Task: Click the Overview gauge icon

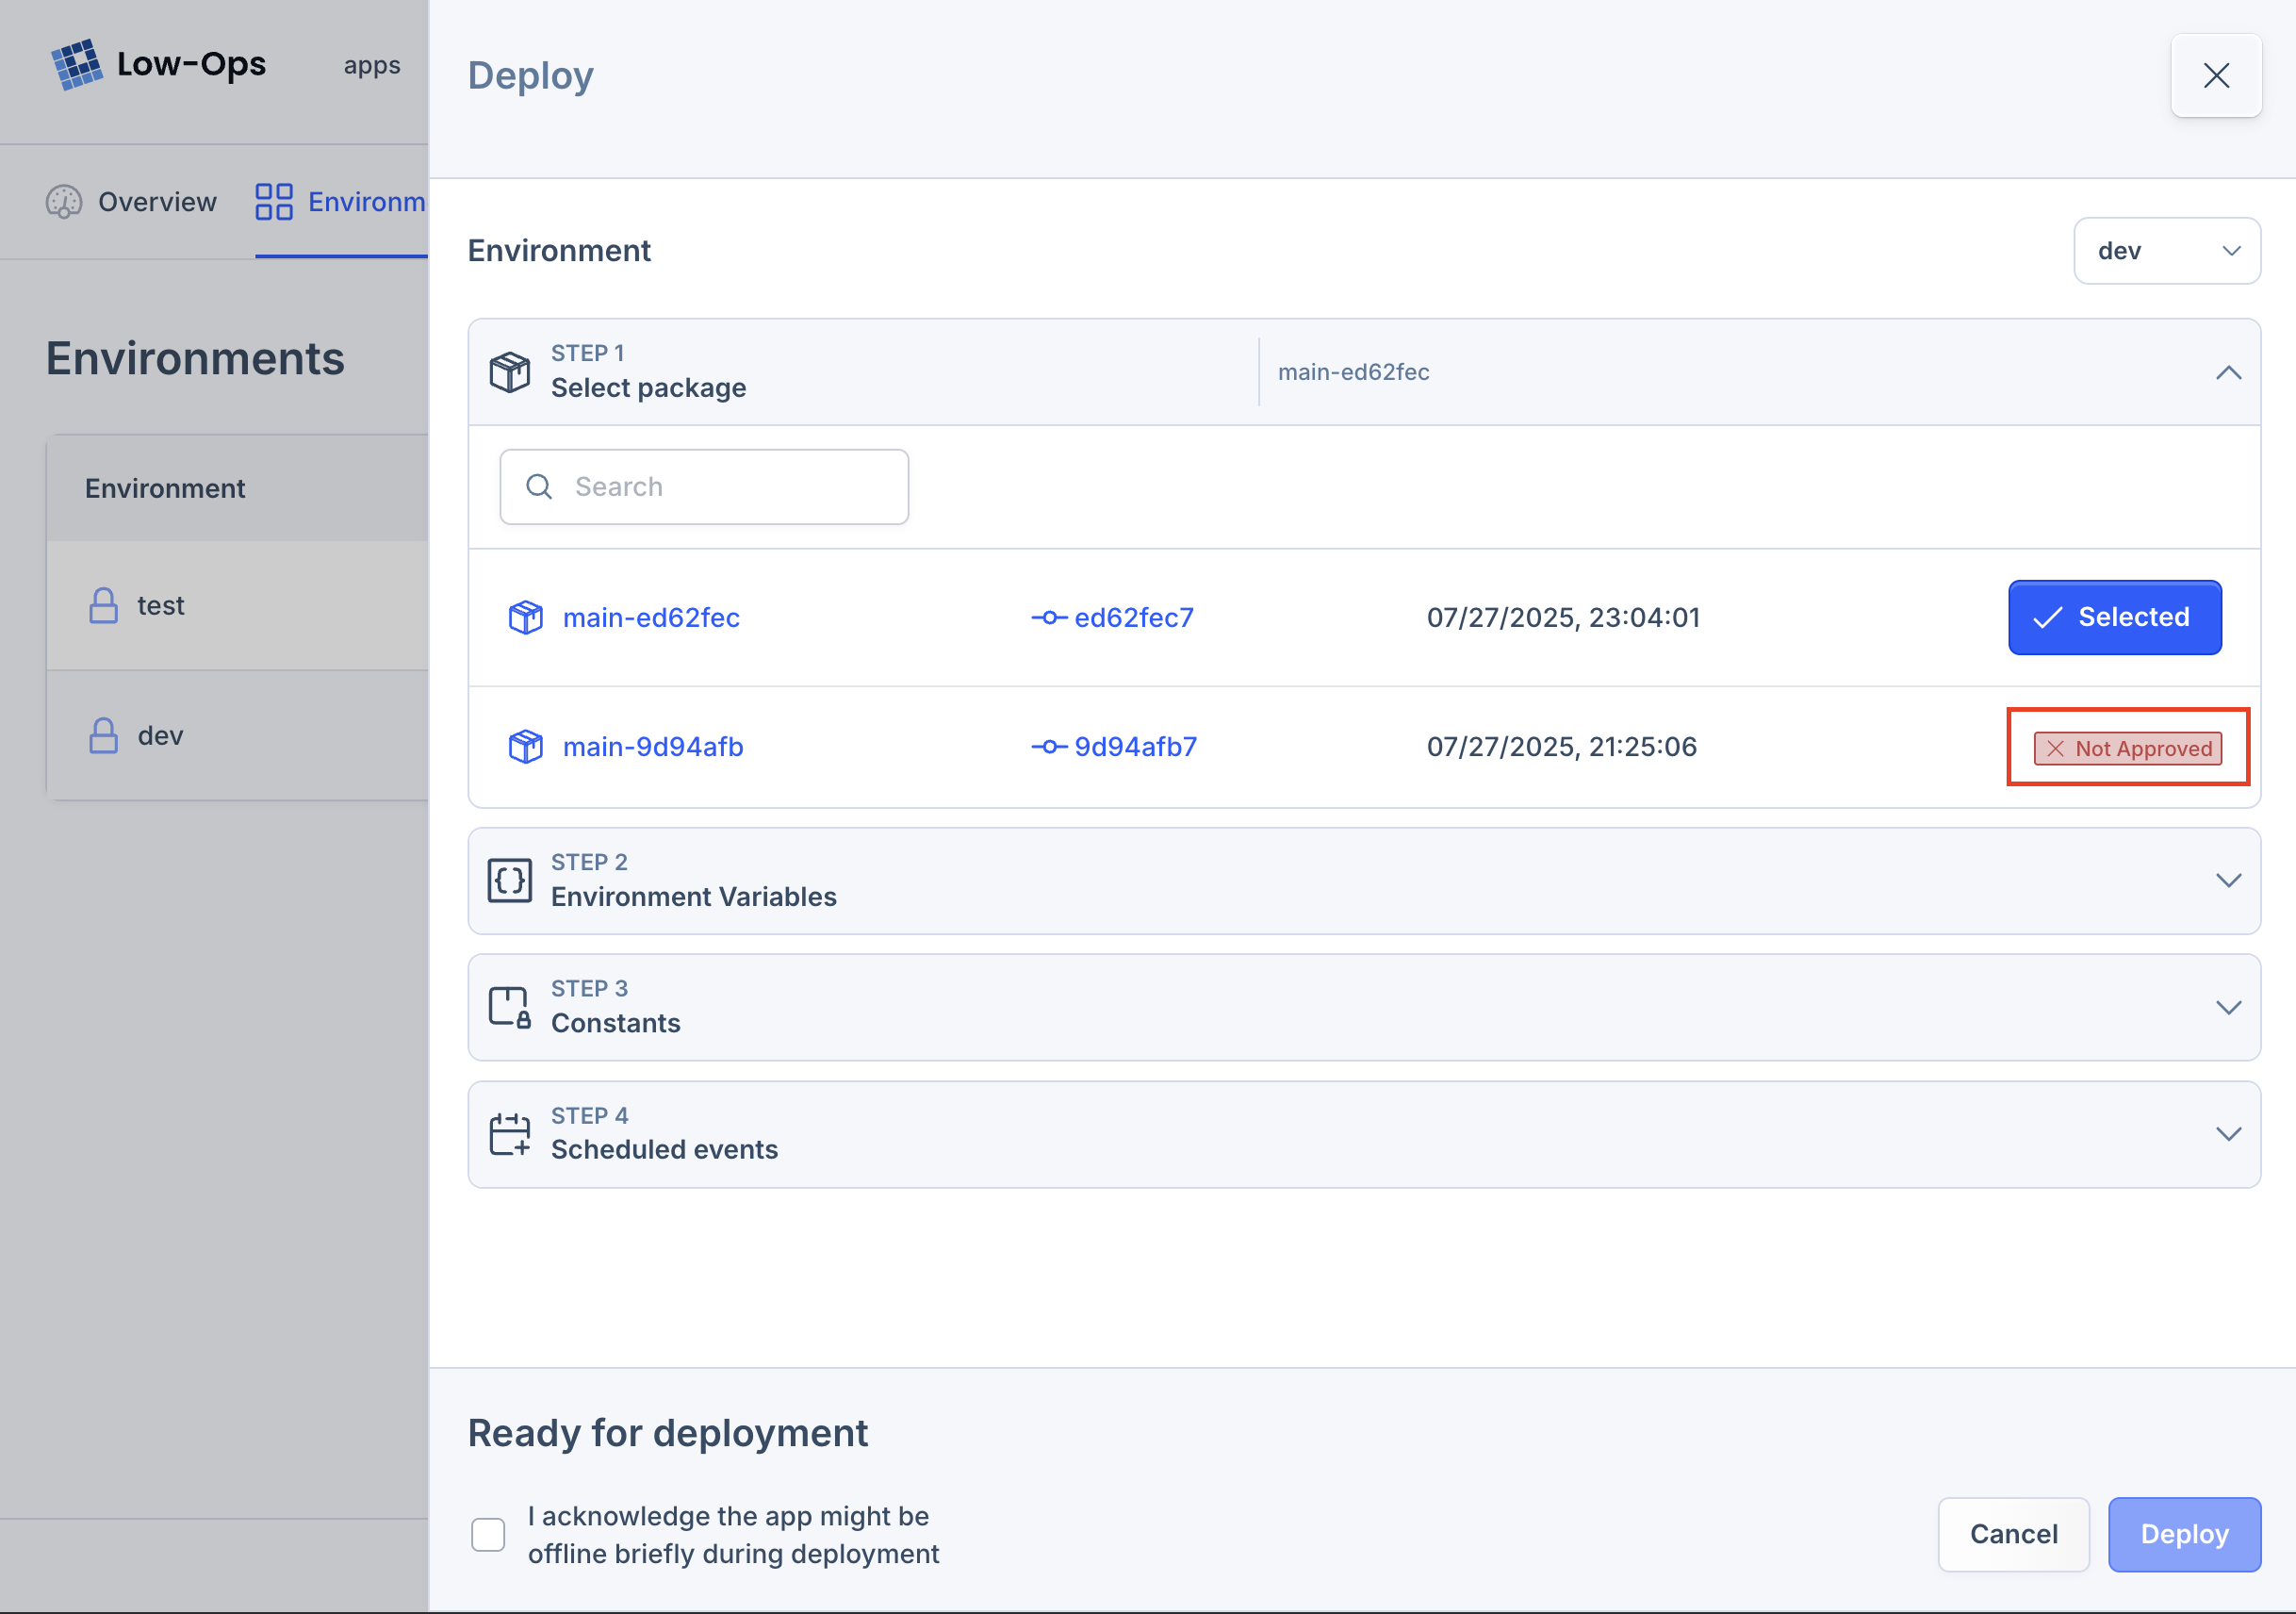Action: (64, 202)
